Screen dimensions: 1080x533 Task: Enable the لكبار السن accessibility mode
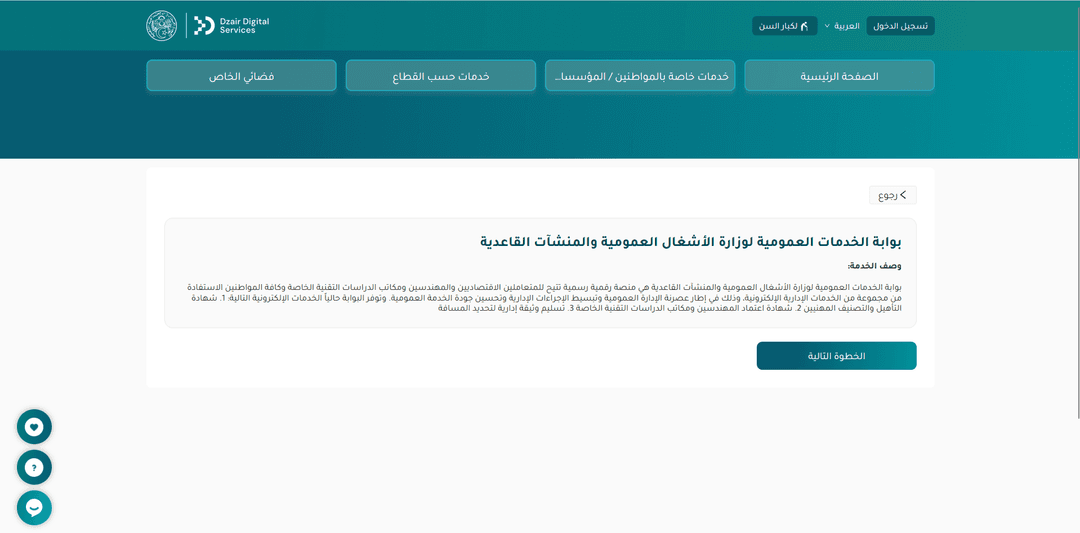[785, 26]
